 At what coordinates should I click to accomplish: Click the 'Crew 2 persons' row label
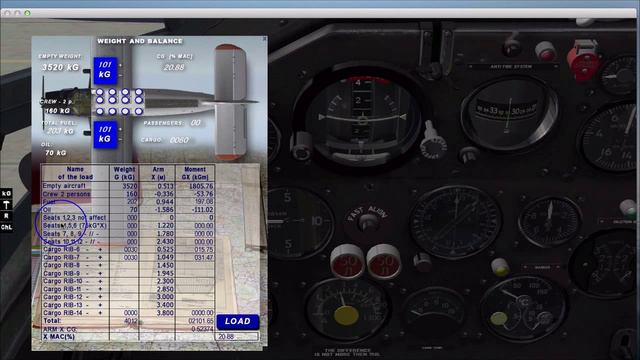tap(67, 194)
